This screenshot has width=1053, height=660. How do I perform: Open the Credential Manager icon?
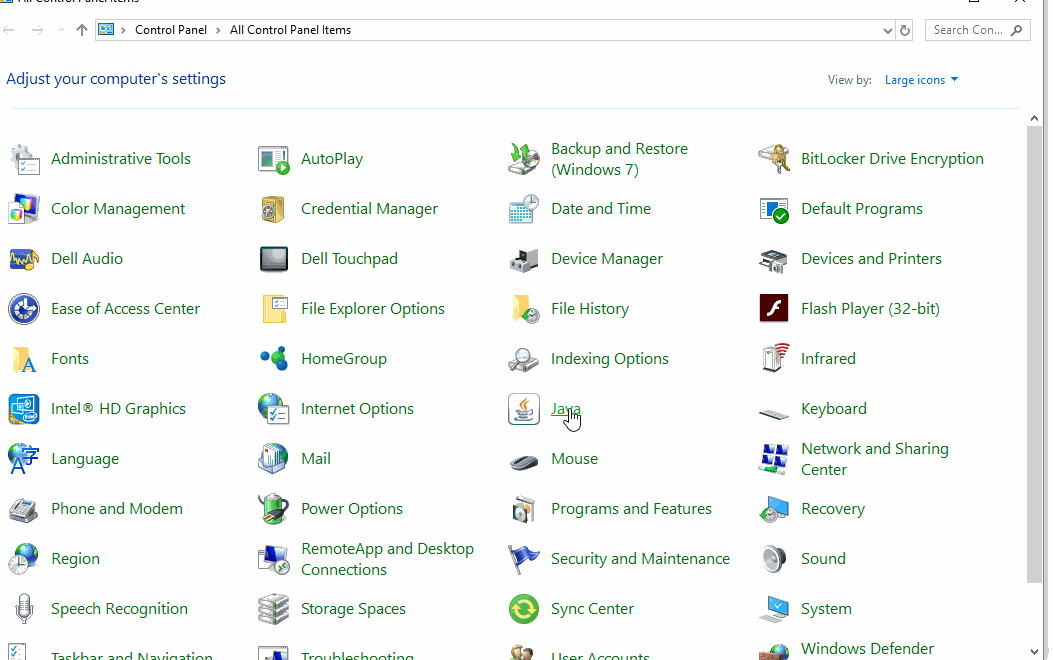(x=274, y=209)
